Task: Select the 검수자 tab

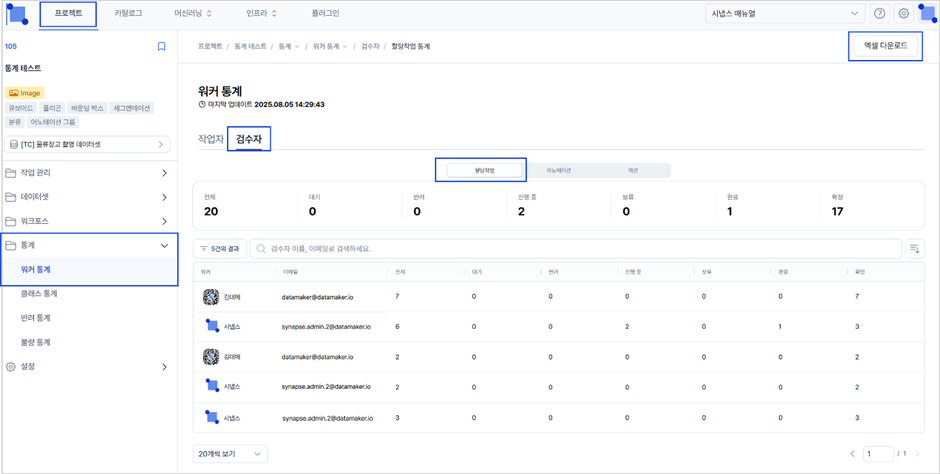Action: (x=248, y=139)
